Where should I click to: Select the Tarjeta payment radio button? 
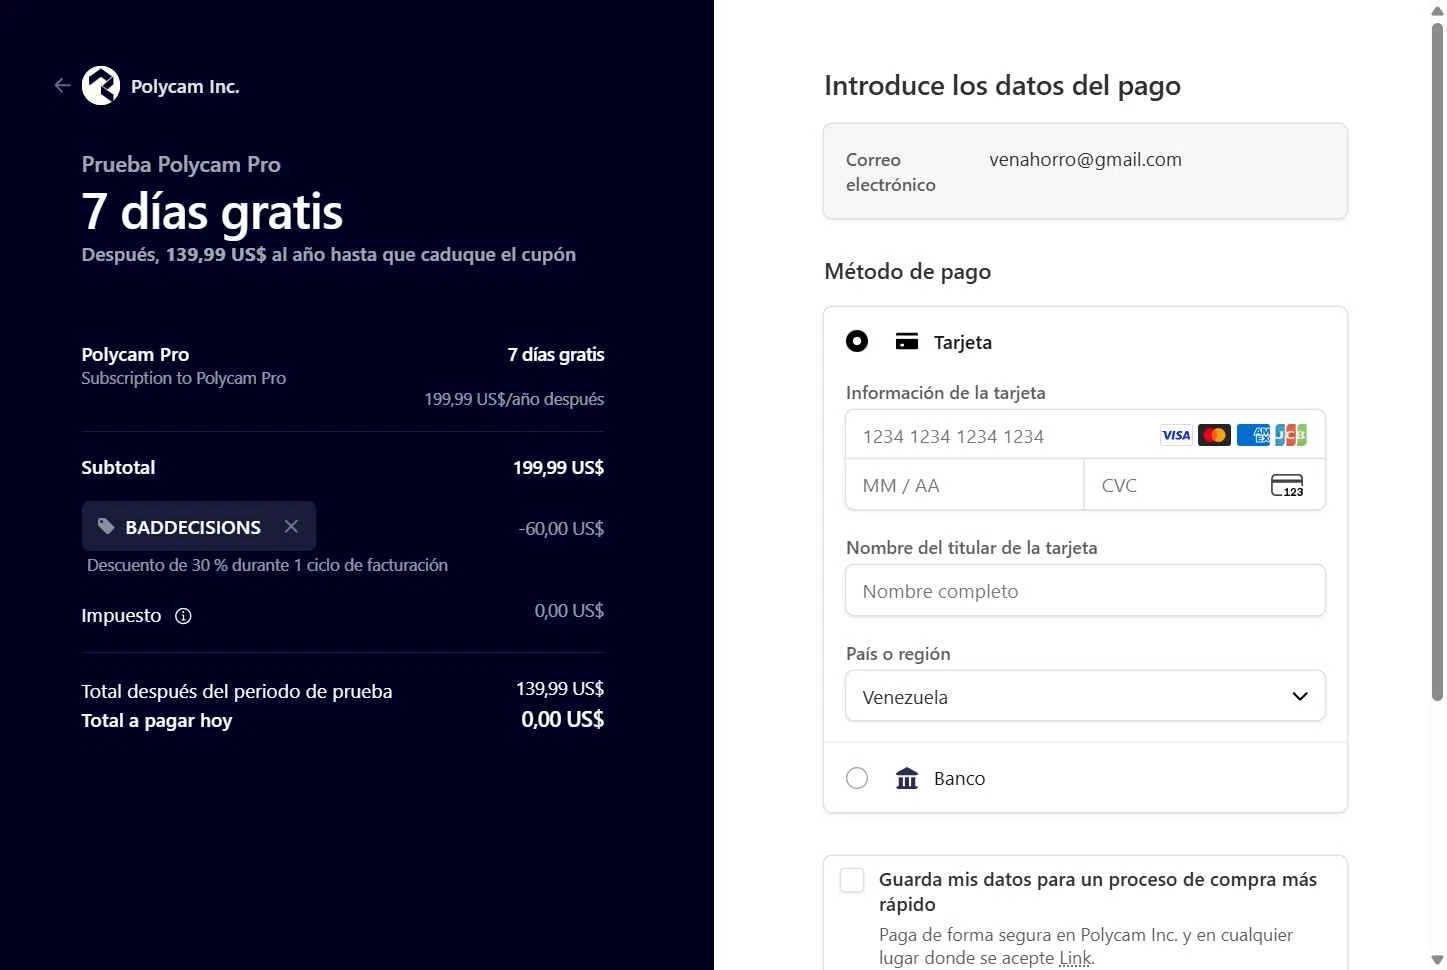857,341
